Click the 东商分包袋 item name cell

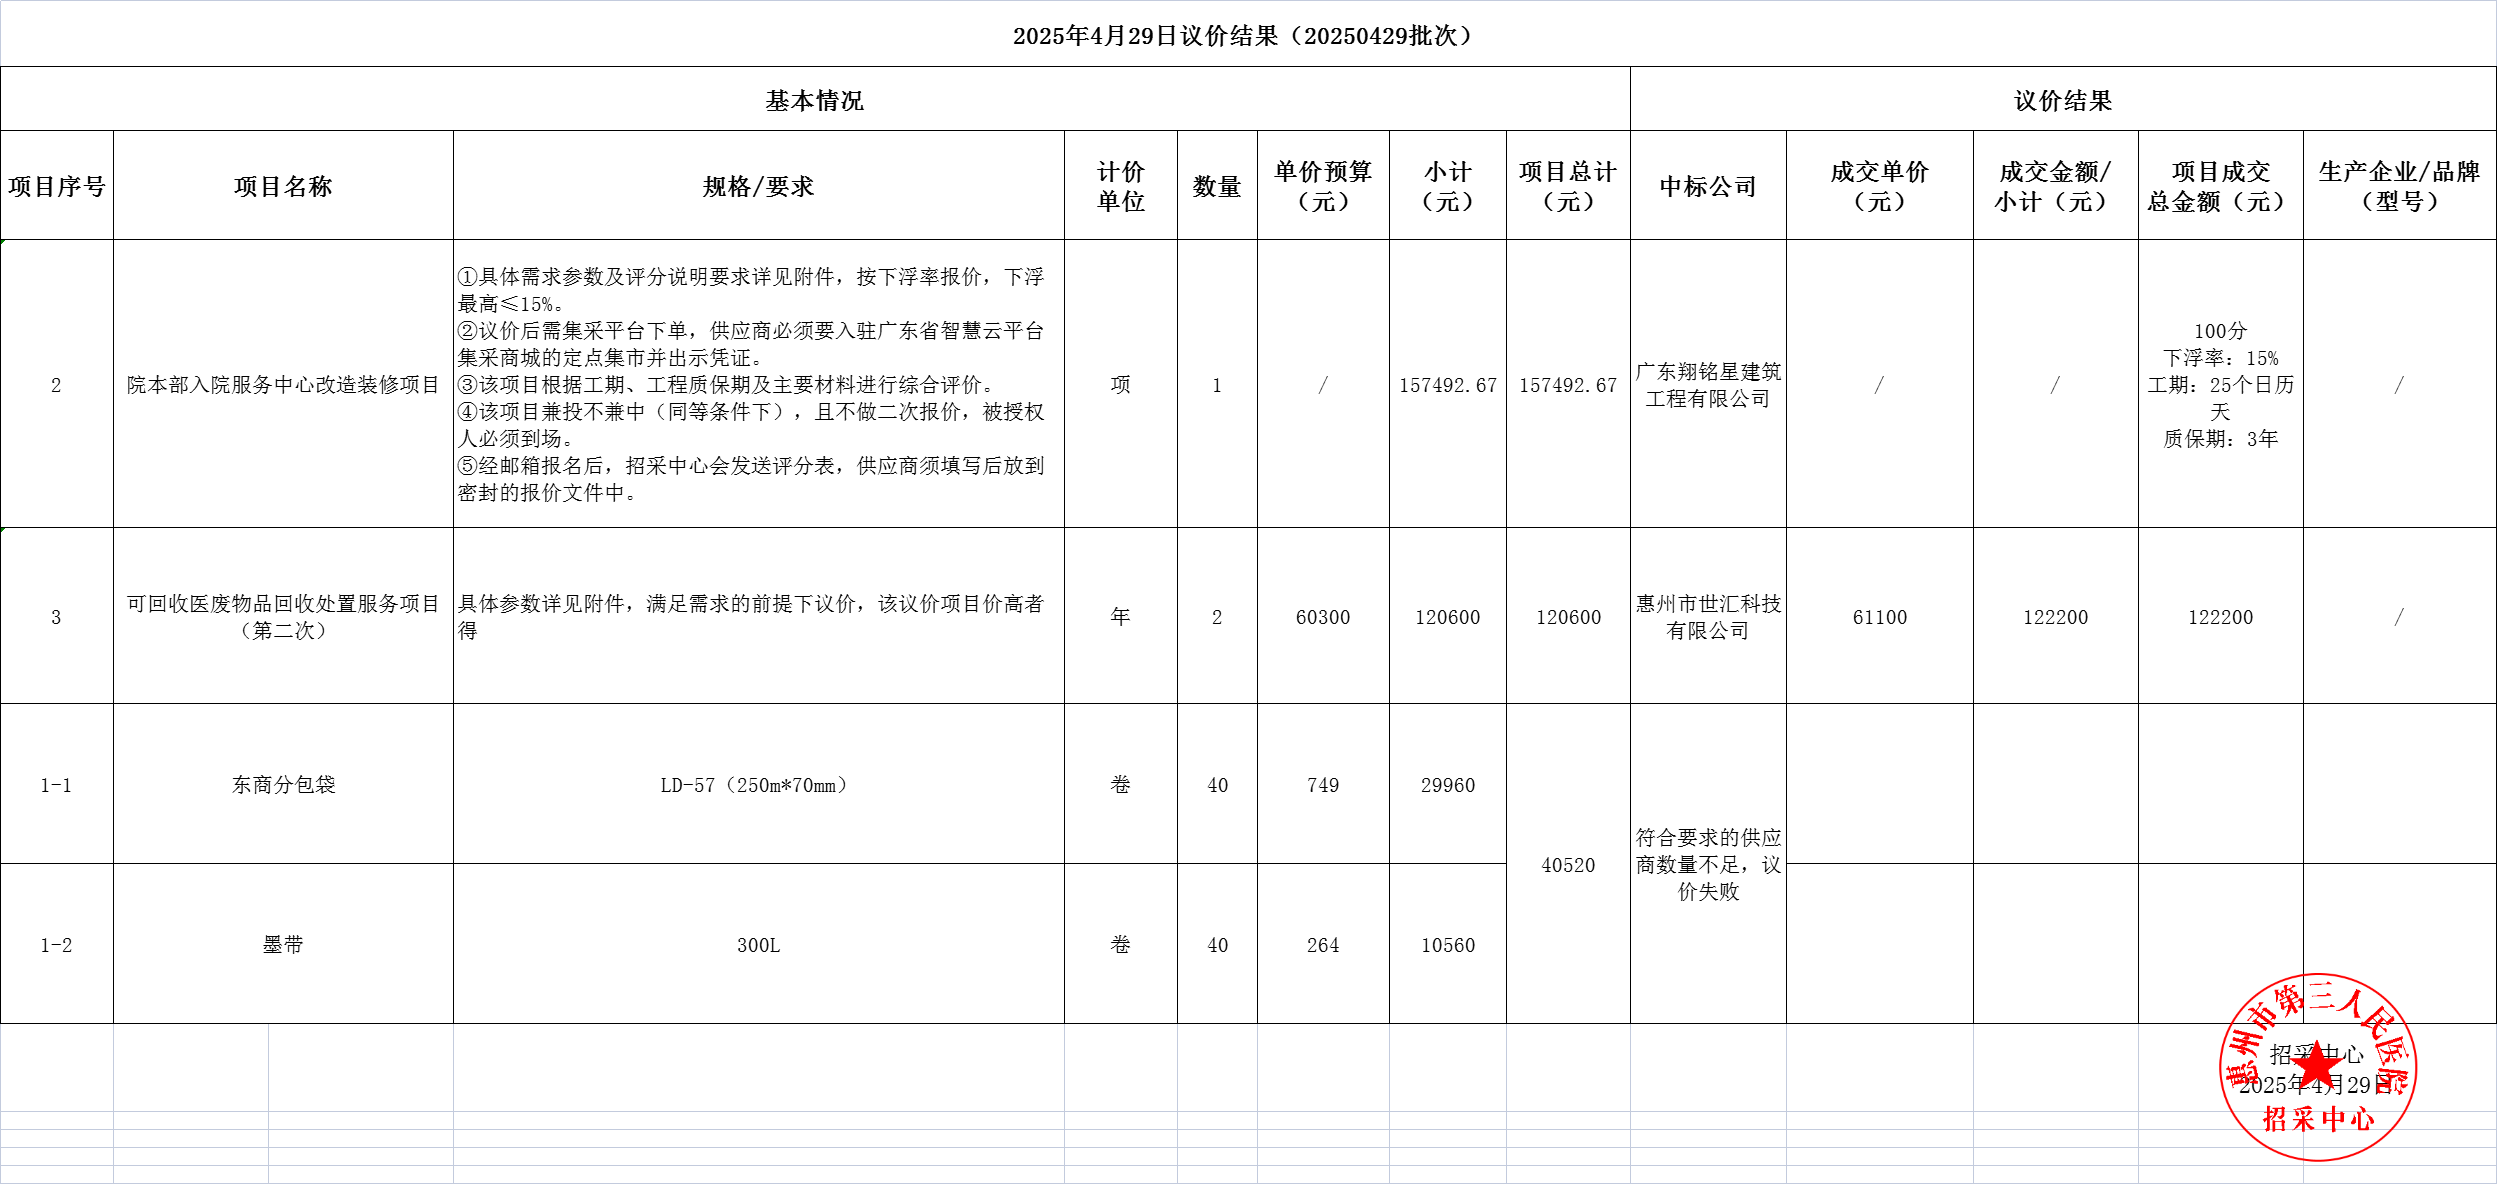pos(283,785)
